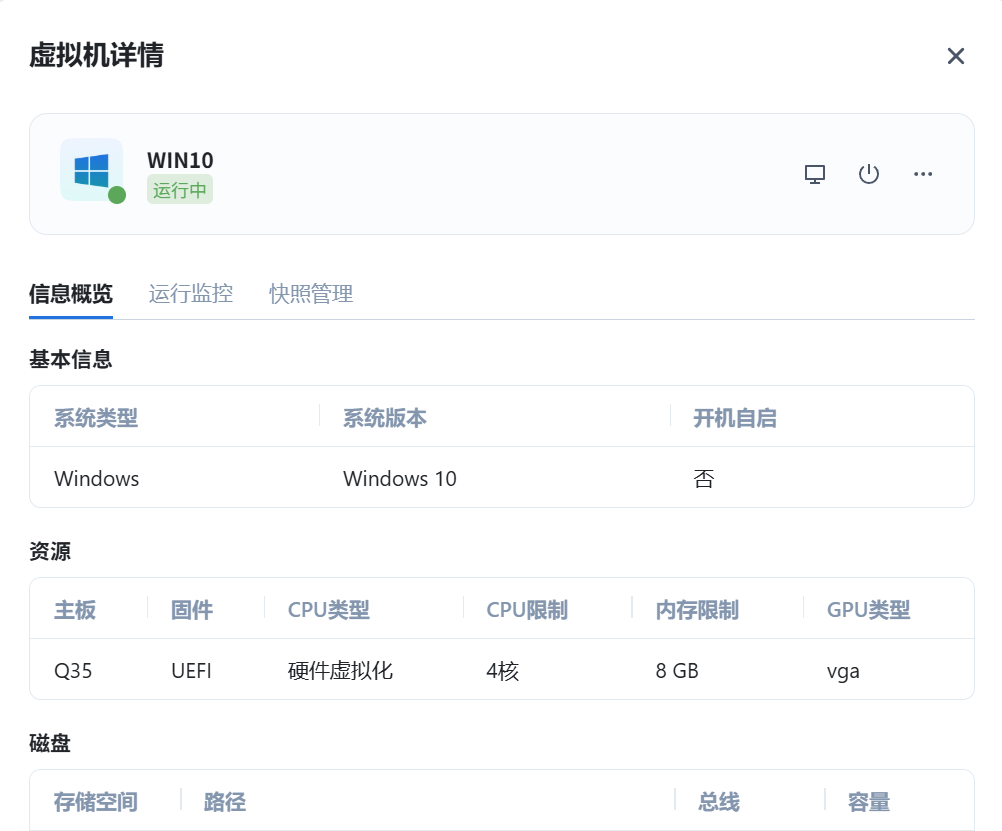Image resolution: width=1002 pixels, height=831 pixels.
Task: Click the 容量 column header
Action: [869, 802]
